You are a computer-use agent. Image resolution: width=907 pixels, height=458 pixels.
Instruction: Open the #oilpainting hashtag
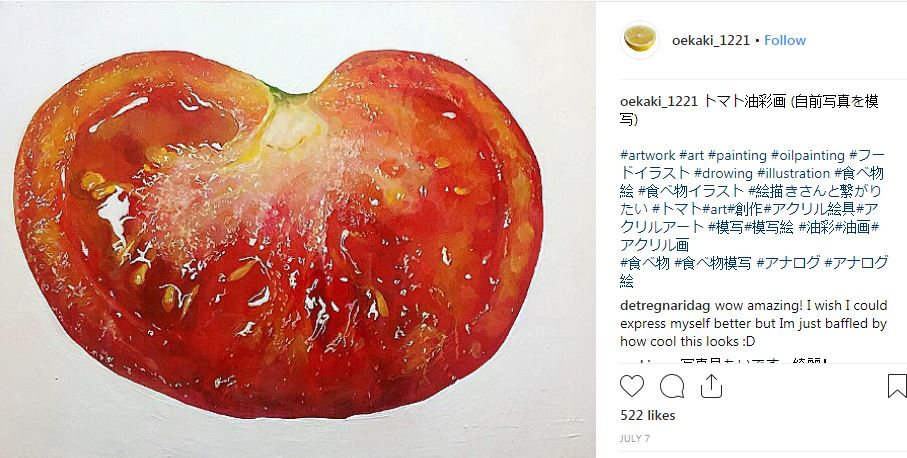tap(808, 156)
